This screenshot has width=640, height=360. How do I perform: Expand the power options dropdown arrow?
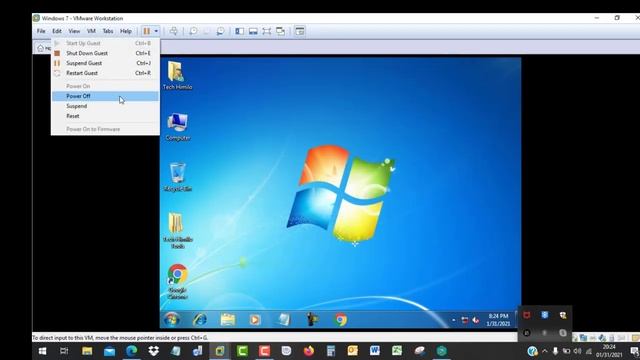pos(156,31)
